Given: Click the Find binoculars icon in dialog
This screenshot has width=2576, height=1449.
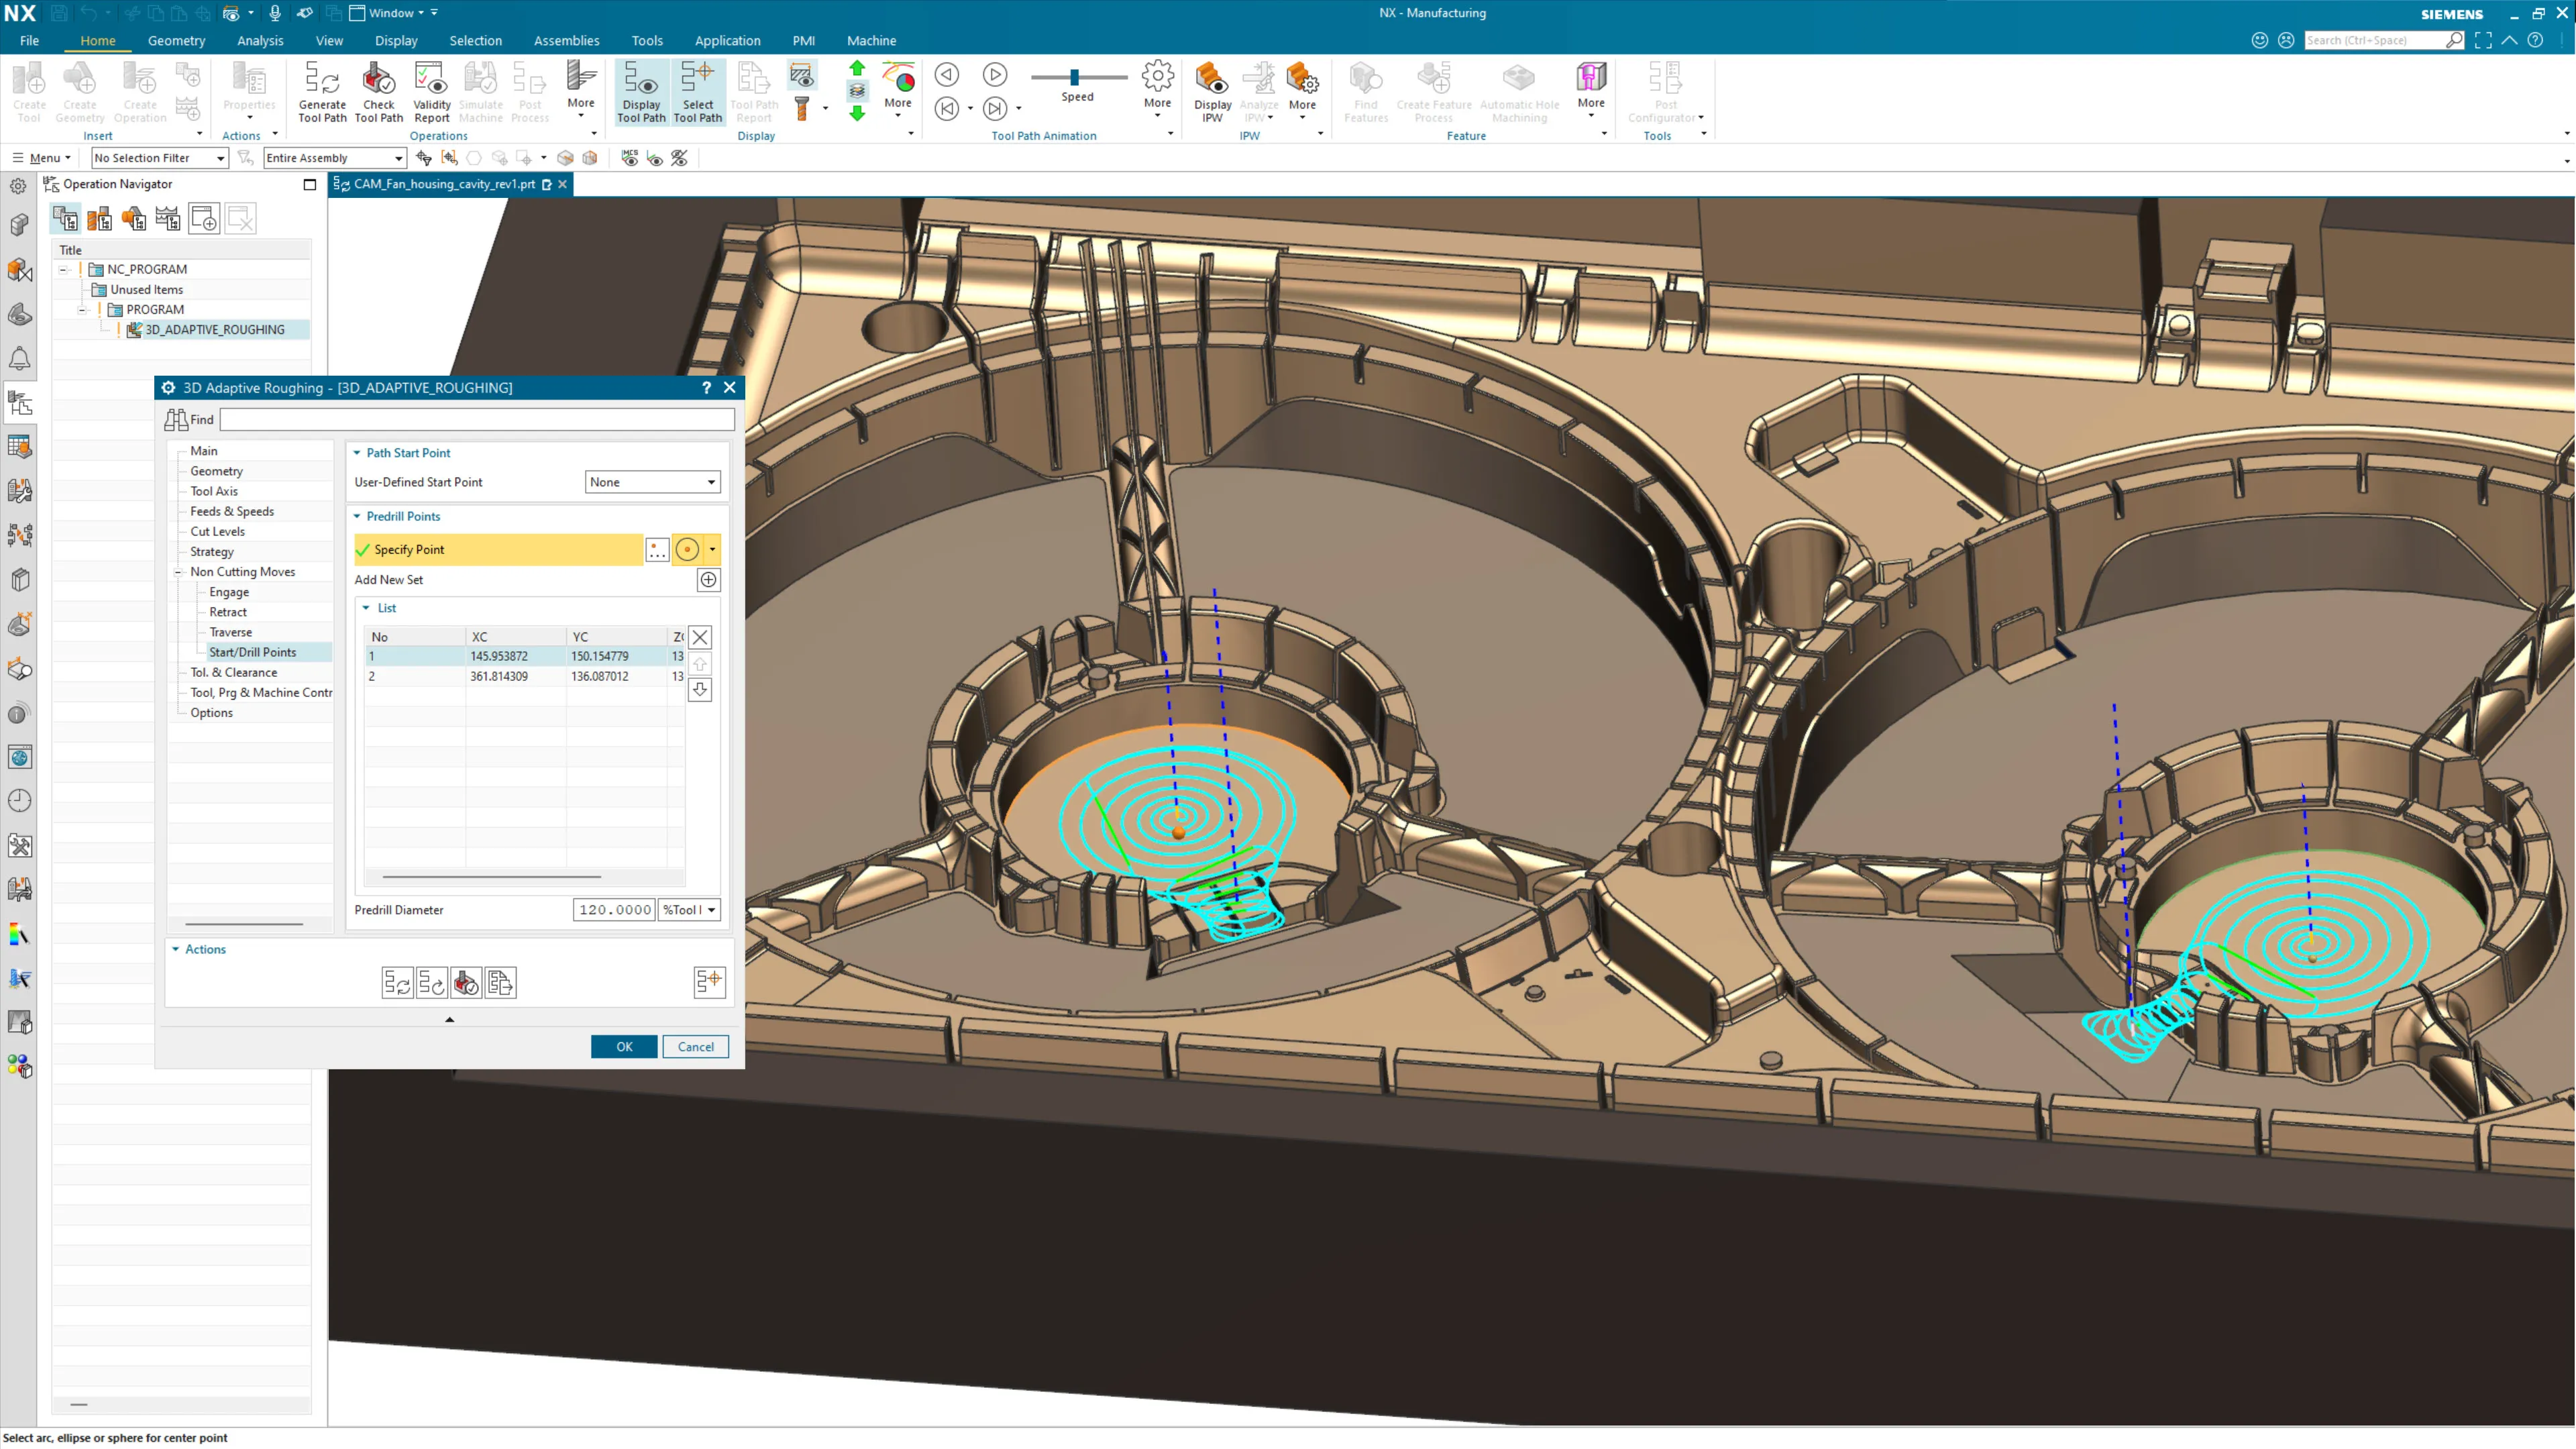Looking at the screenshot, I should [x=176, y=419].
